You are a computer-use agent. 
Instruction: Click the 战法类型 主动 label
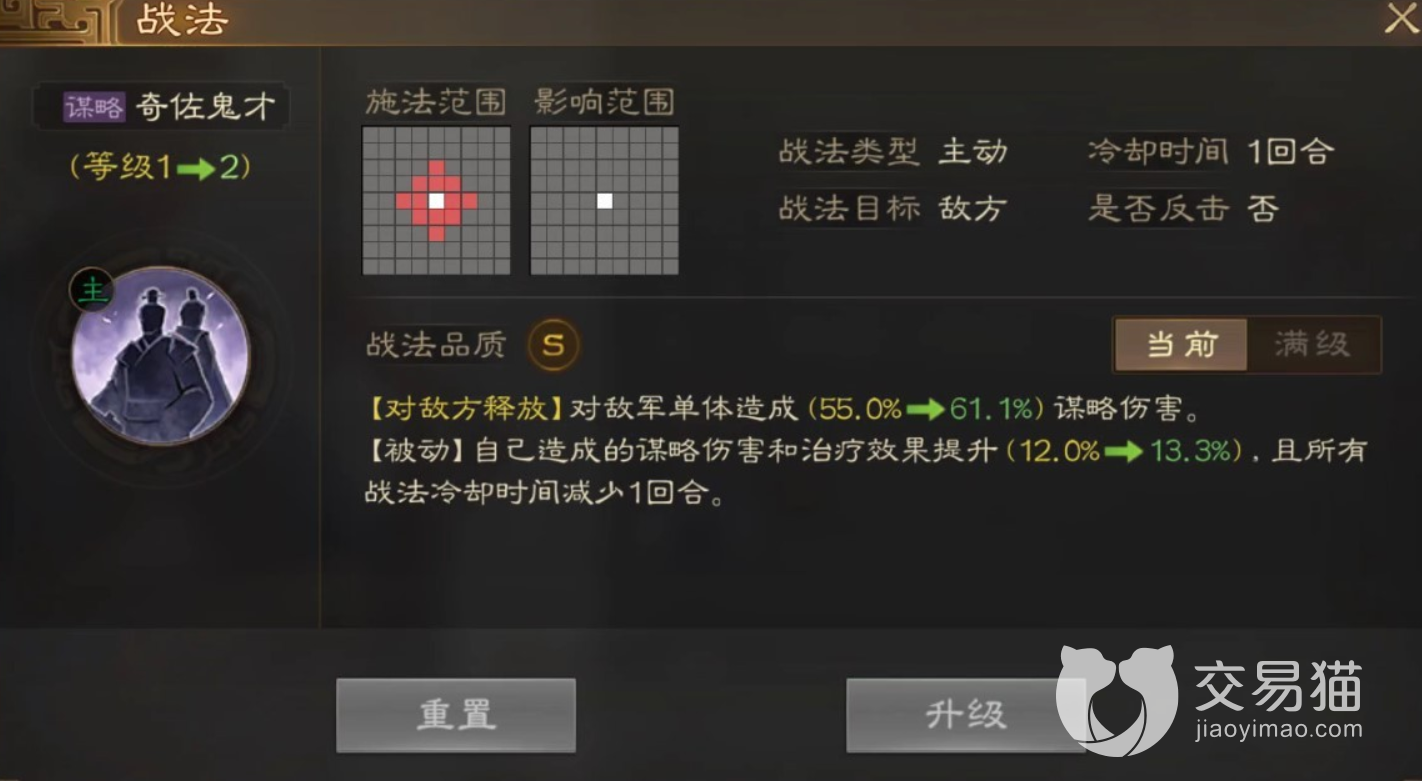tap(893, 152)
